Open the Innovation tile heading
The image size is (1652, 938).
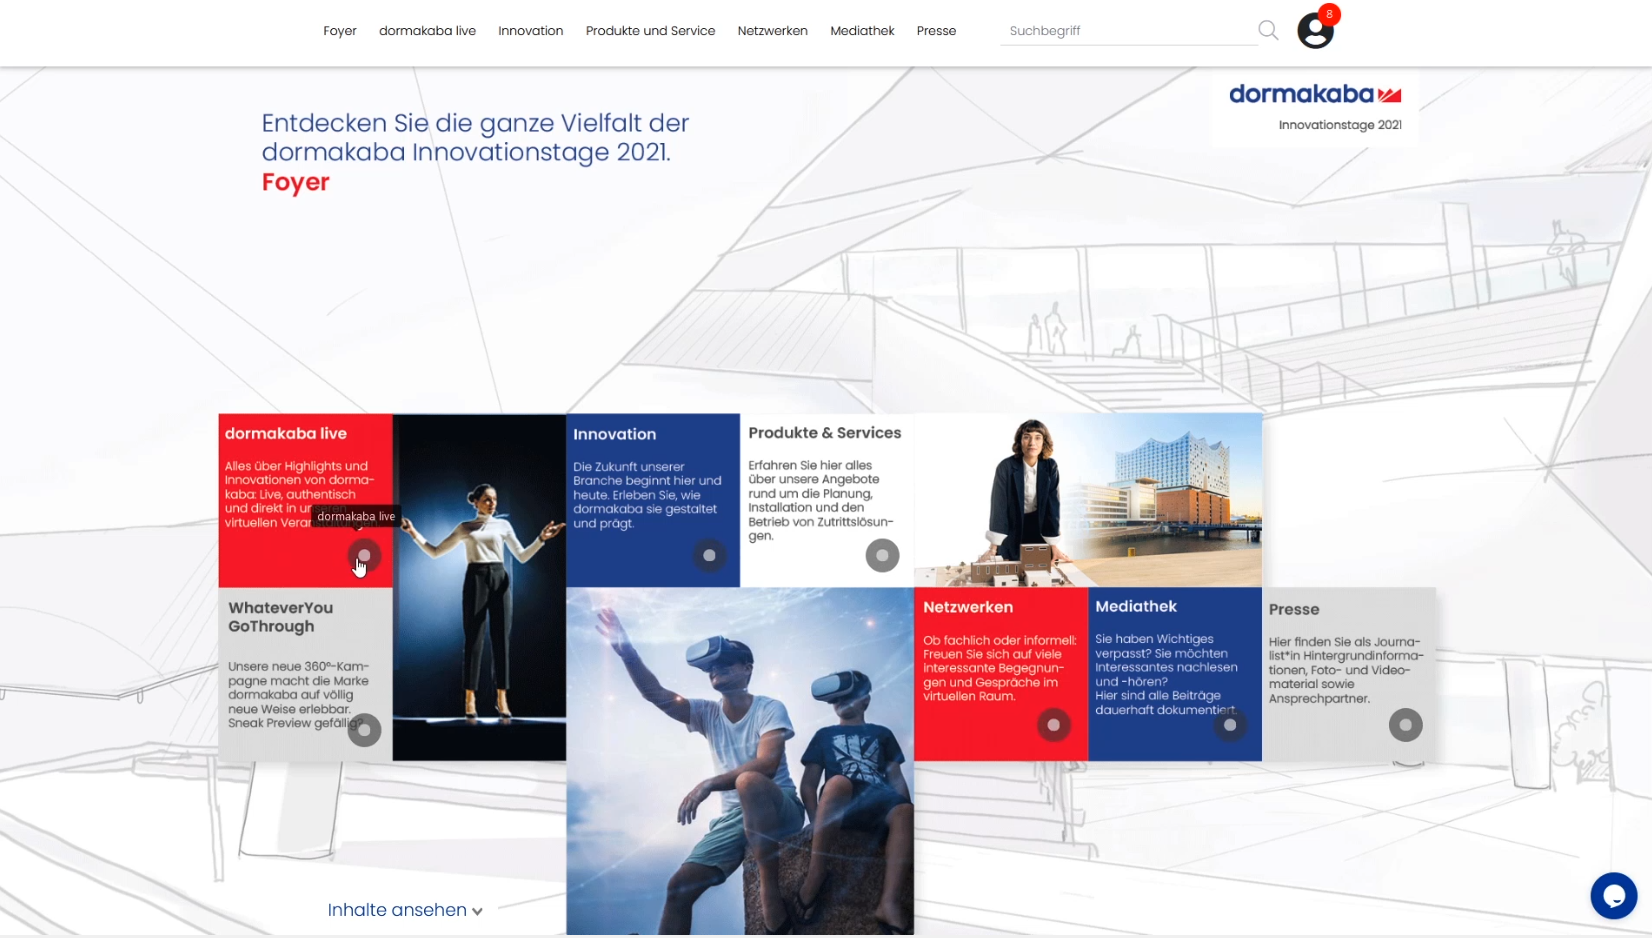pyautogui.click(x=615, y=434)
